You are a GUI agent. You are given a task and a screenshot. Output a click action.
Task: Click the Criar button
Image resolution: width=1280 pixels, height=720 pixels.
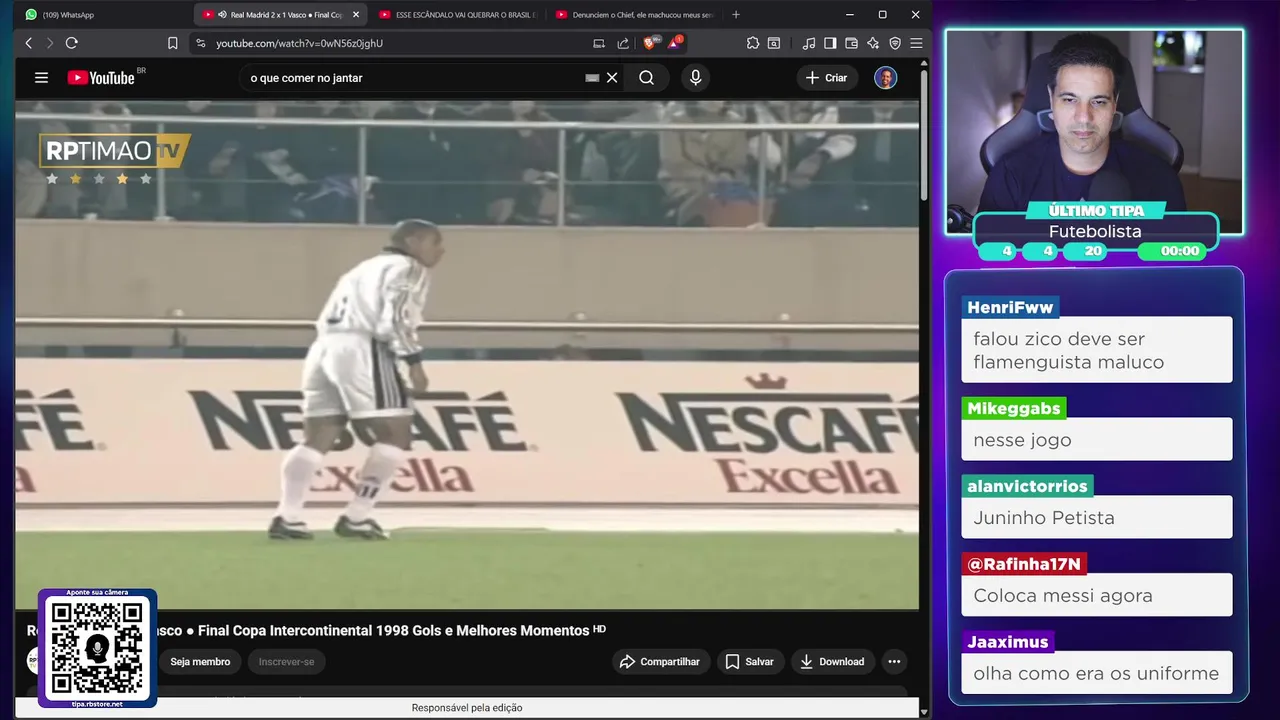827,78
